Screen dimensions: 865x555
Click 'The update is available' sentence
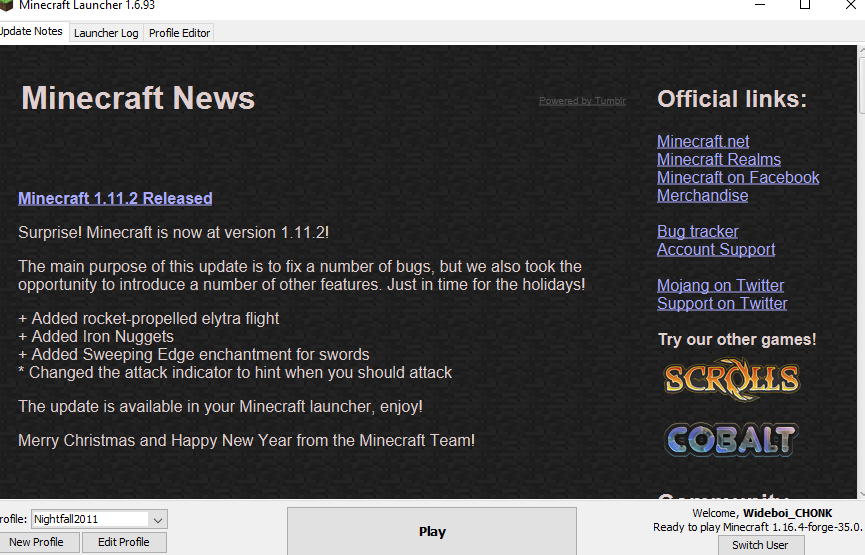pos(221,407)
